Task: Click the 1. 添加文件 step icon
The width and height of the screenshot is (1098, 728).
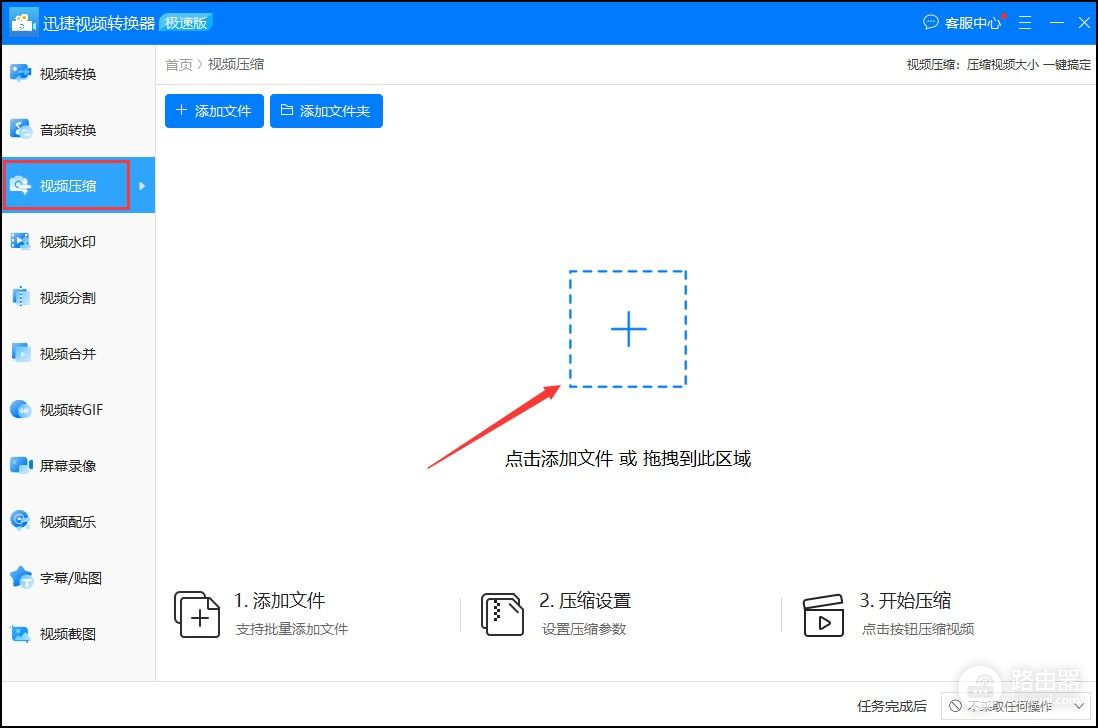Action: point(197,614)
